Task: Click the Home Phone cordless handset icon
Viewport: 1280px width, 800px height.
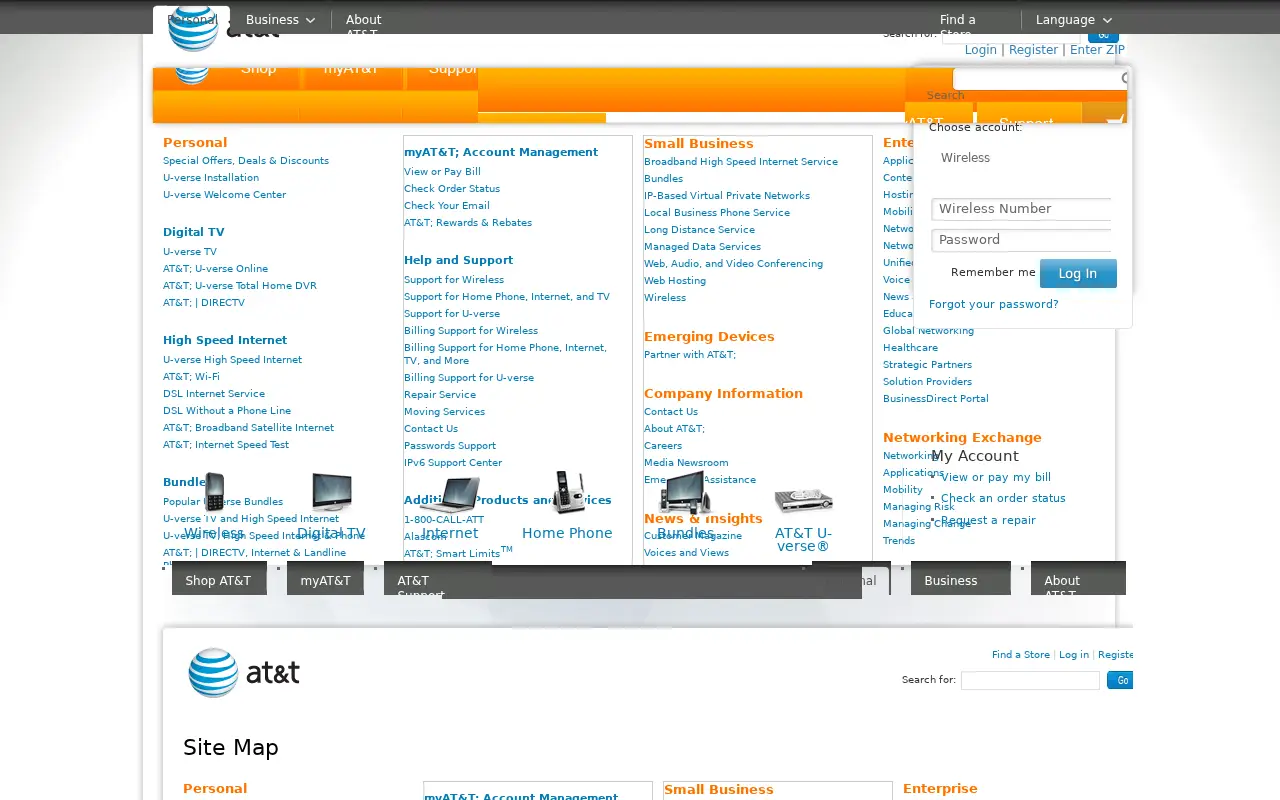Action: pos(568,492)
